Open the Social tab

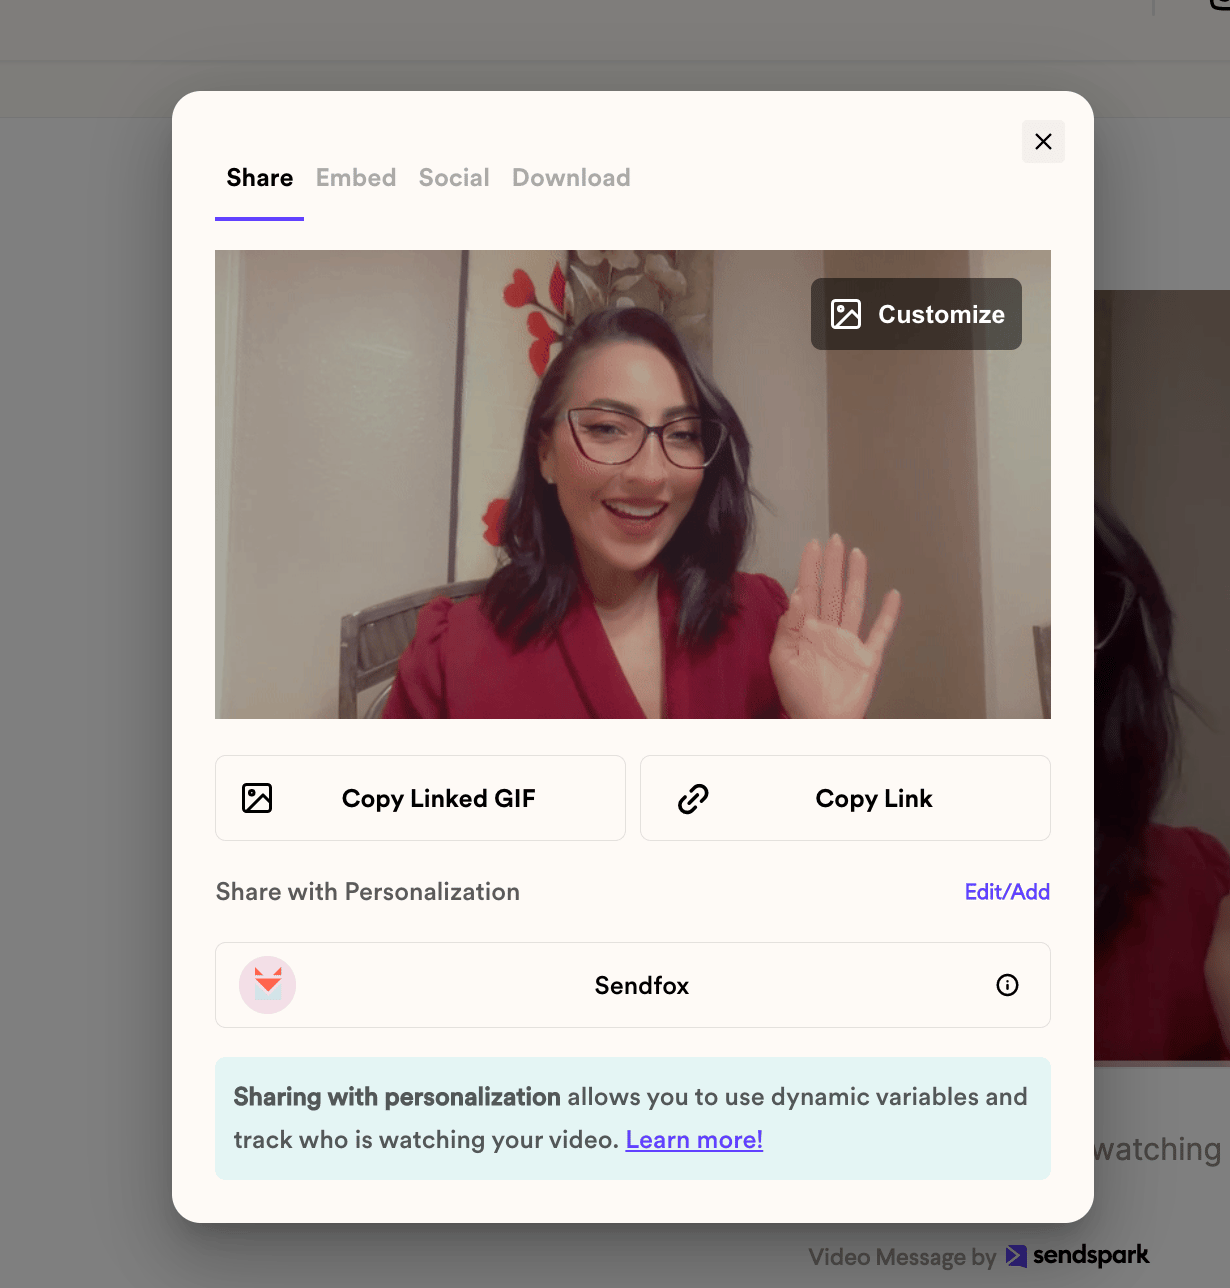454,178
